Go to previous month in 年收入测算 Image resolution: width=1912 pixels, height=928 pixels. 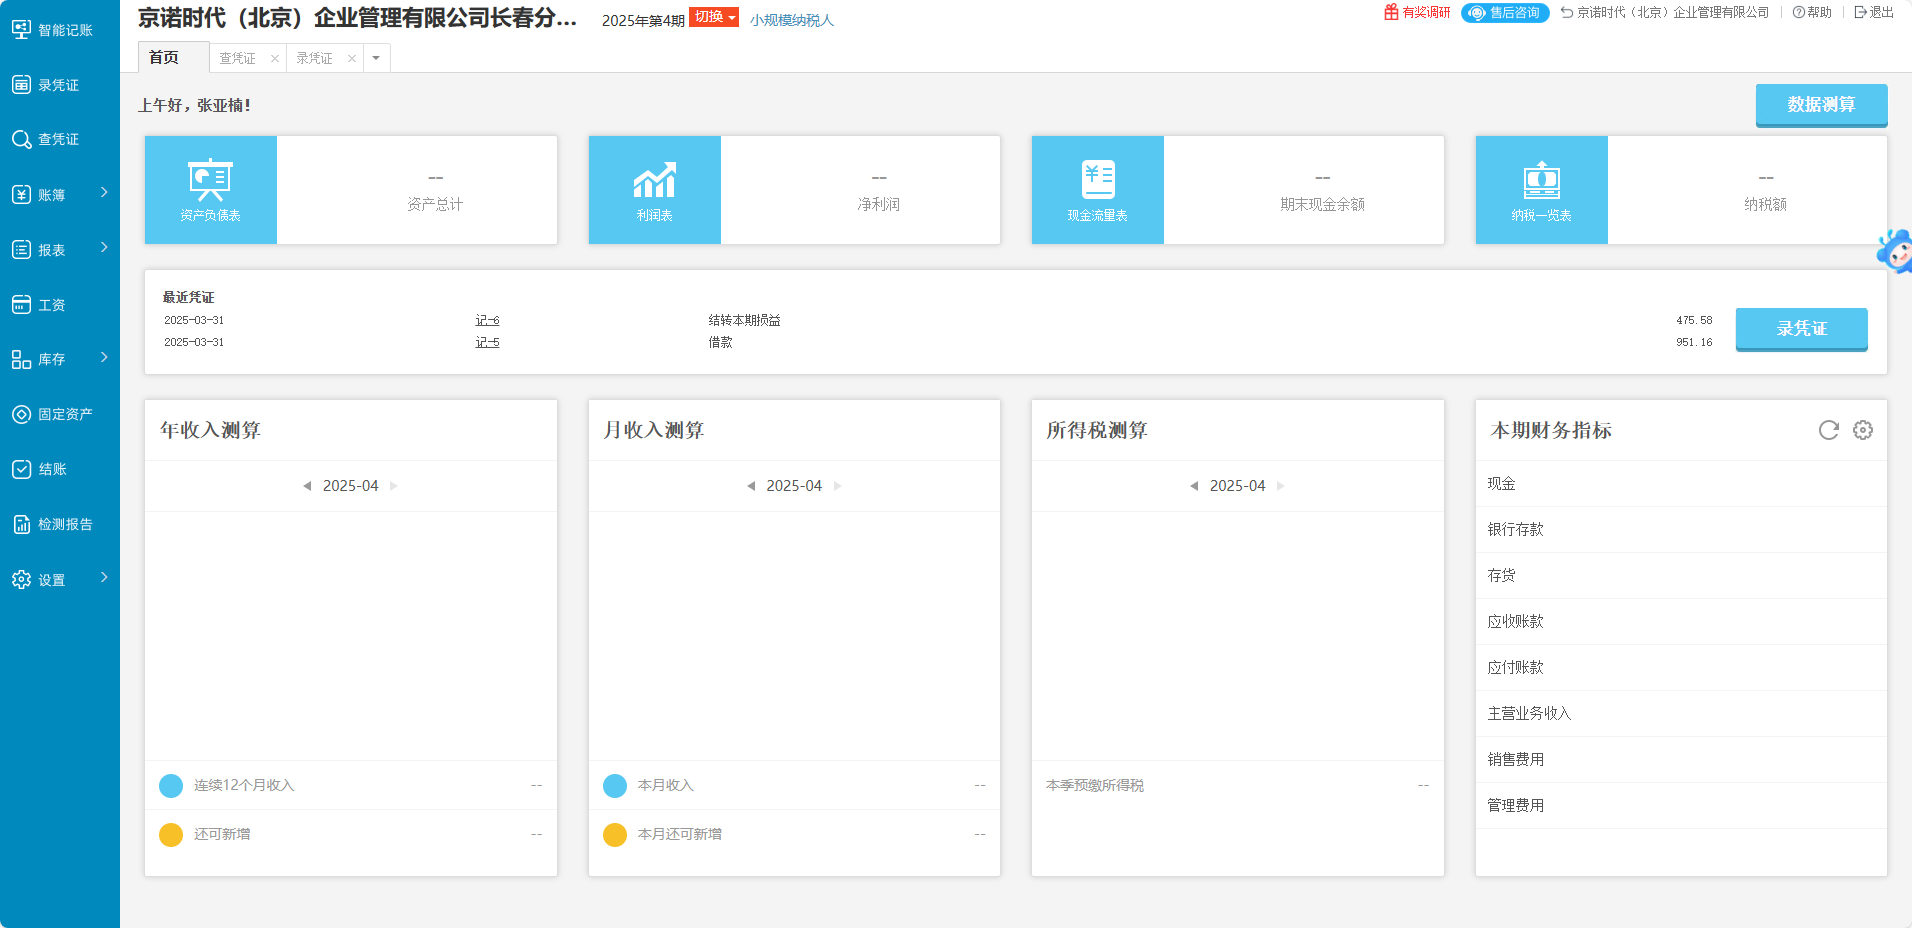click(307, 486)
